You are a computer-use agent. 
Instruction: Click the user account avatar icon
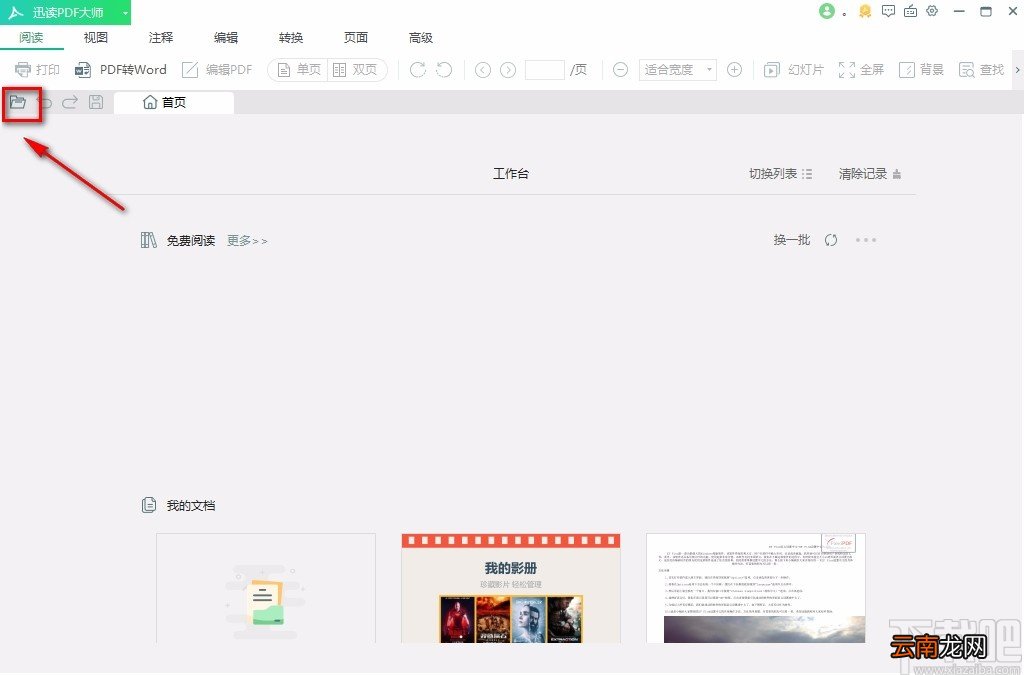click(827, 11)
